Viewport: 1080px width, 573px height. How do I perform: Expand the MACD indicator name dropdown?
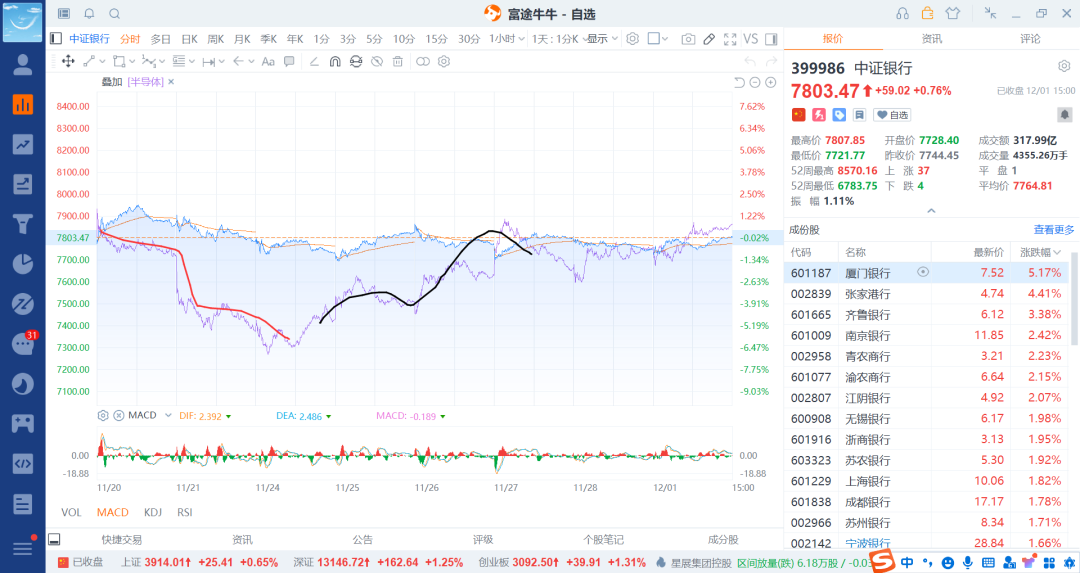(168, 415)
